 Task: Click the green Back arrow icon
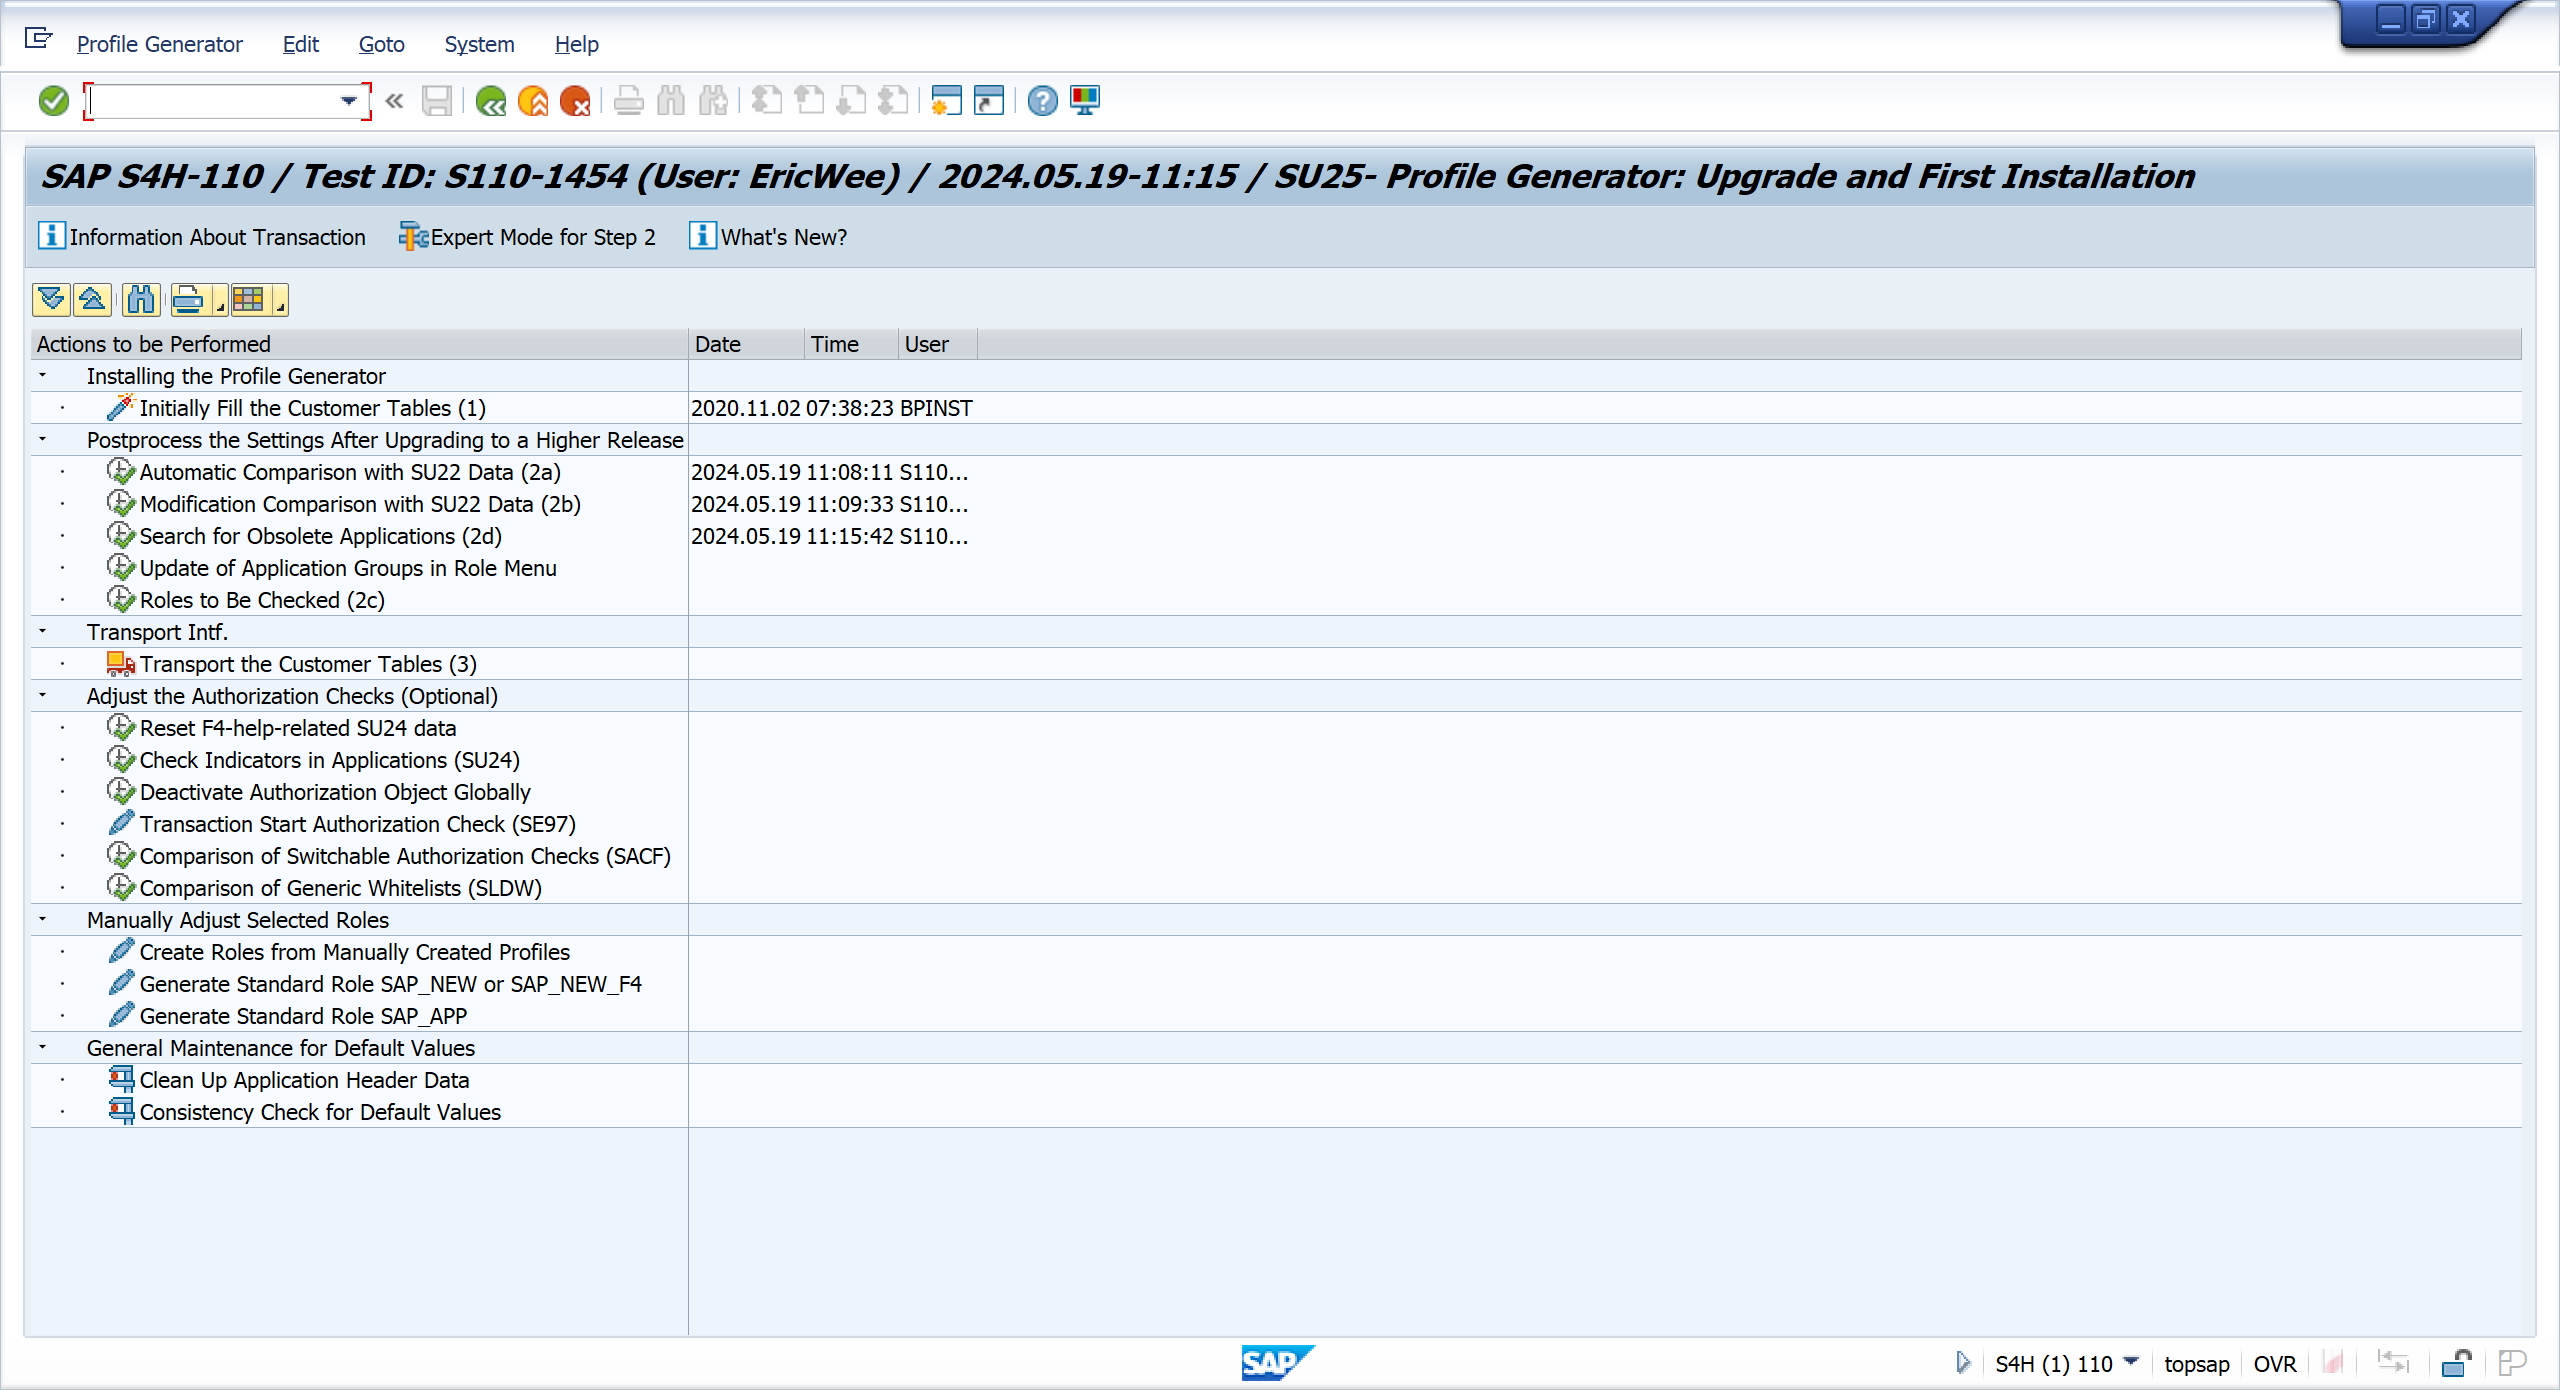click(x=490, y=101)
